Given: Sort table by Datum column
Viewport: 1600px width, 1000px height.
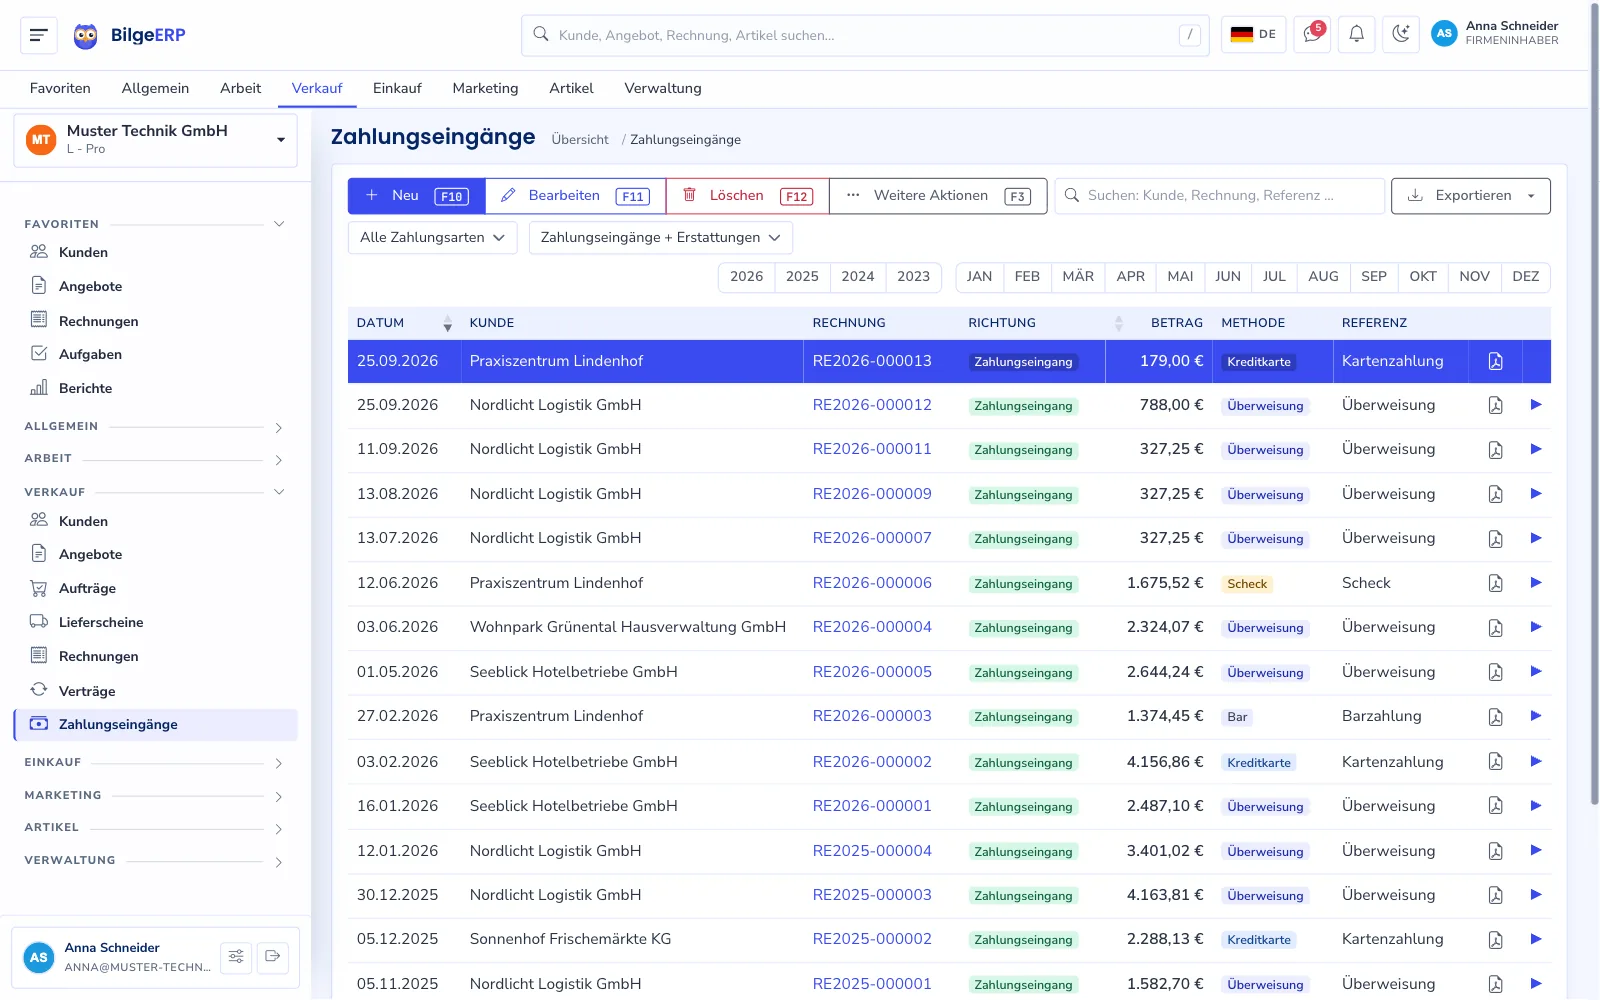Looking at the screenshot, I should 404,323.
